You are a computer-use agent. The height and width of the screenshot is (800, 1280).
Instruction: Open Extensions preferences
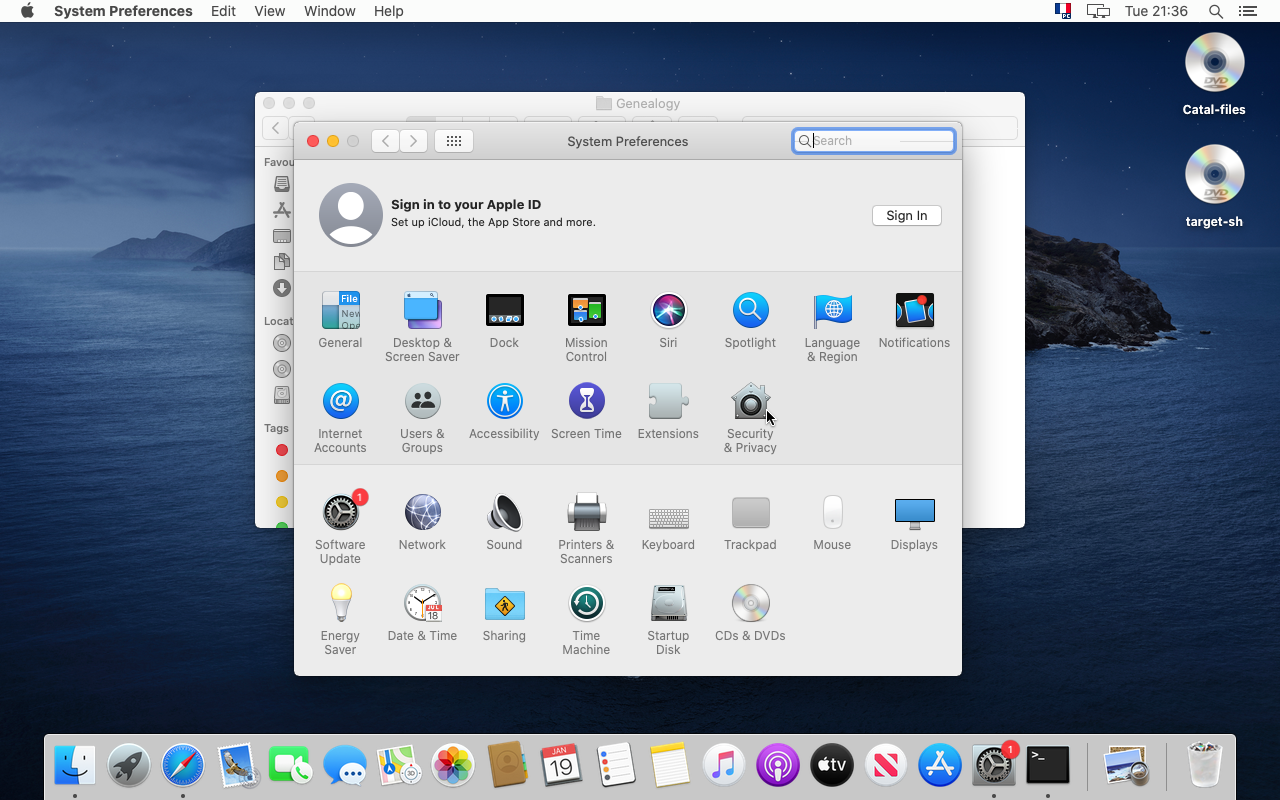668,411
